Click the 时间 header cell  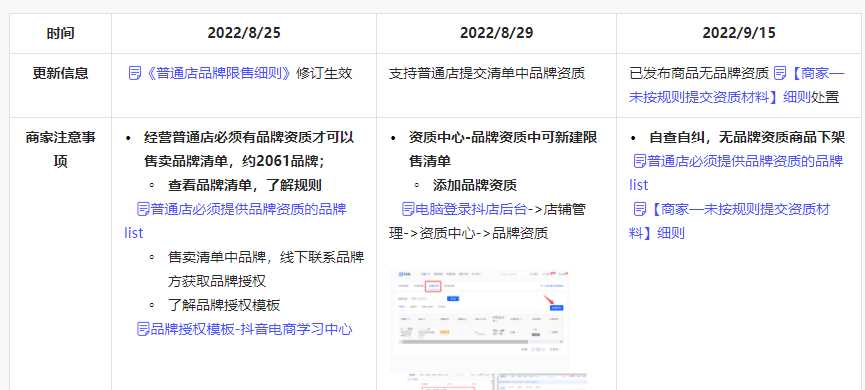click(x=60, y=33)
